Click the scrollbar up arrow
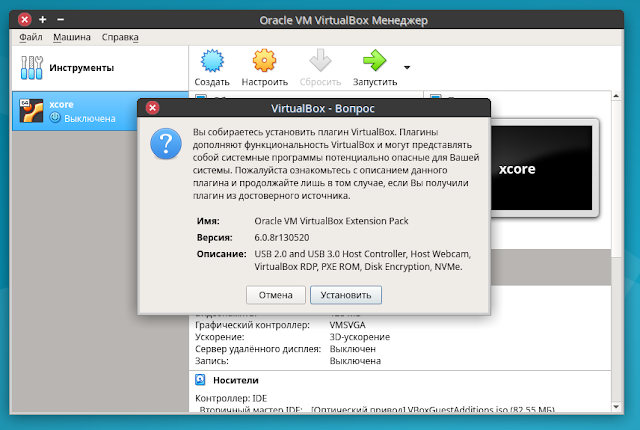 click(616, 96)
